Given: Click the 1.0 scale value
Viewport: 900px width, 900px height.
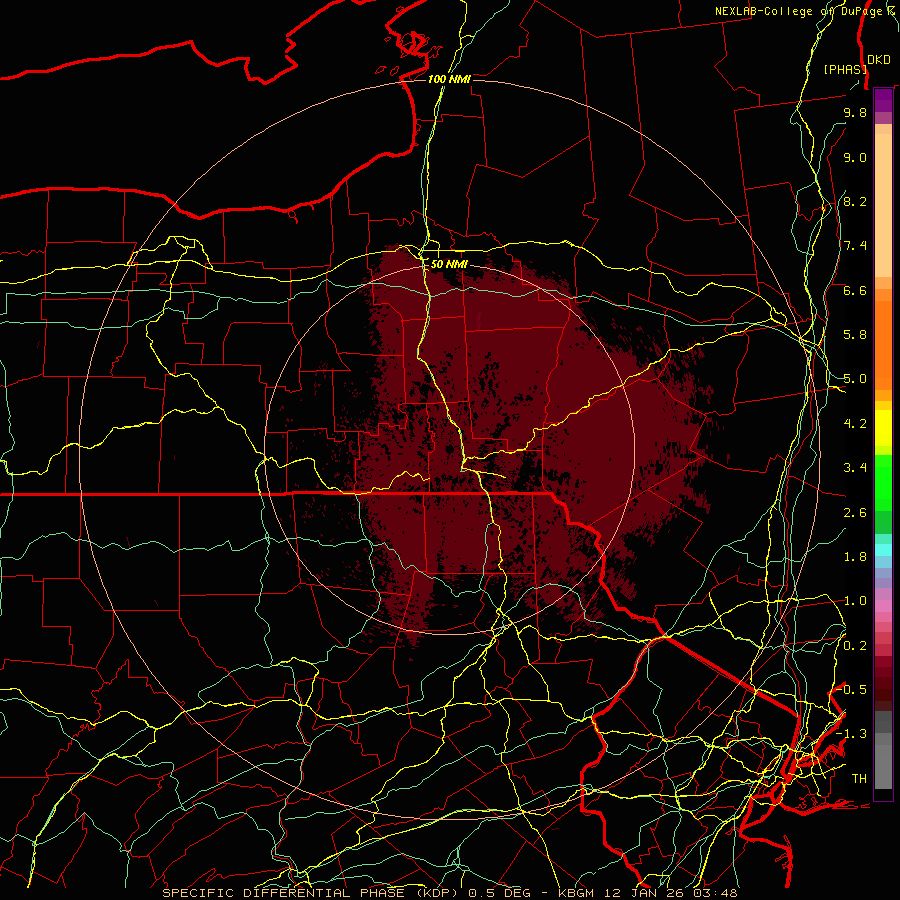Looking at the screenshot, I should [855, 601].
